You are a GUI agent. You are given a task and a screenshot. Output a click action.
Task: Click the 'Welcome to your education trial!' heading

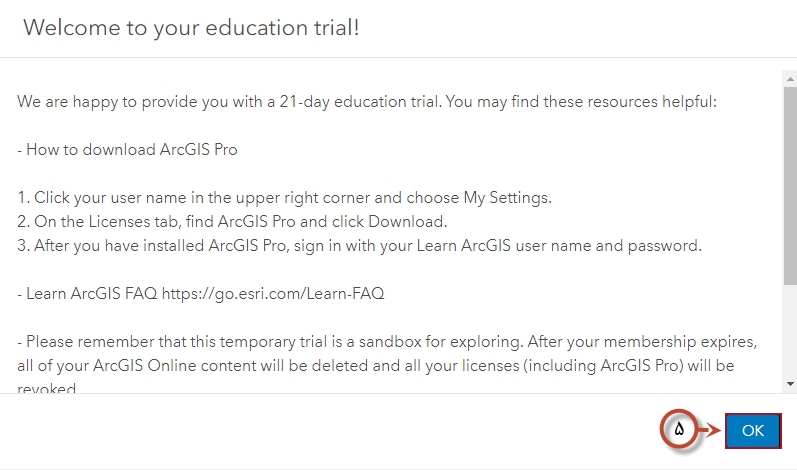click(191, 28)
